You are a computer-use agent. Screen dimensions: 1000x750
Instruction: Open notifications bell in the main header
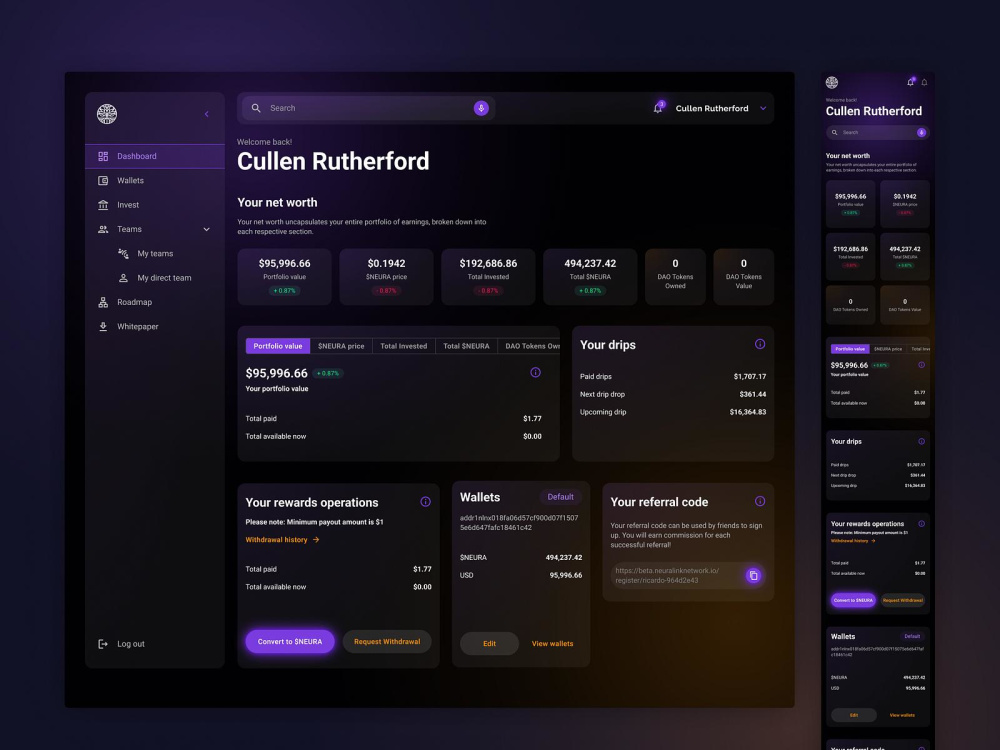[658, 108]
